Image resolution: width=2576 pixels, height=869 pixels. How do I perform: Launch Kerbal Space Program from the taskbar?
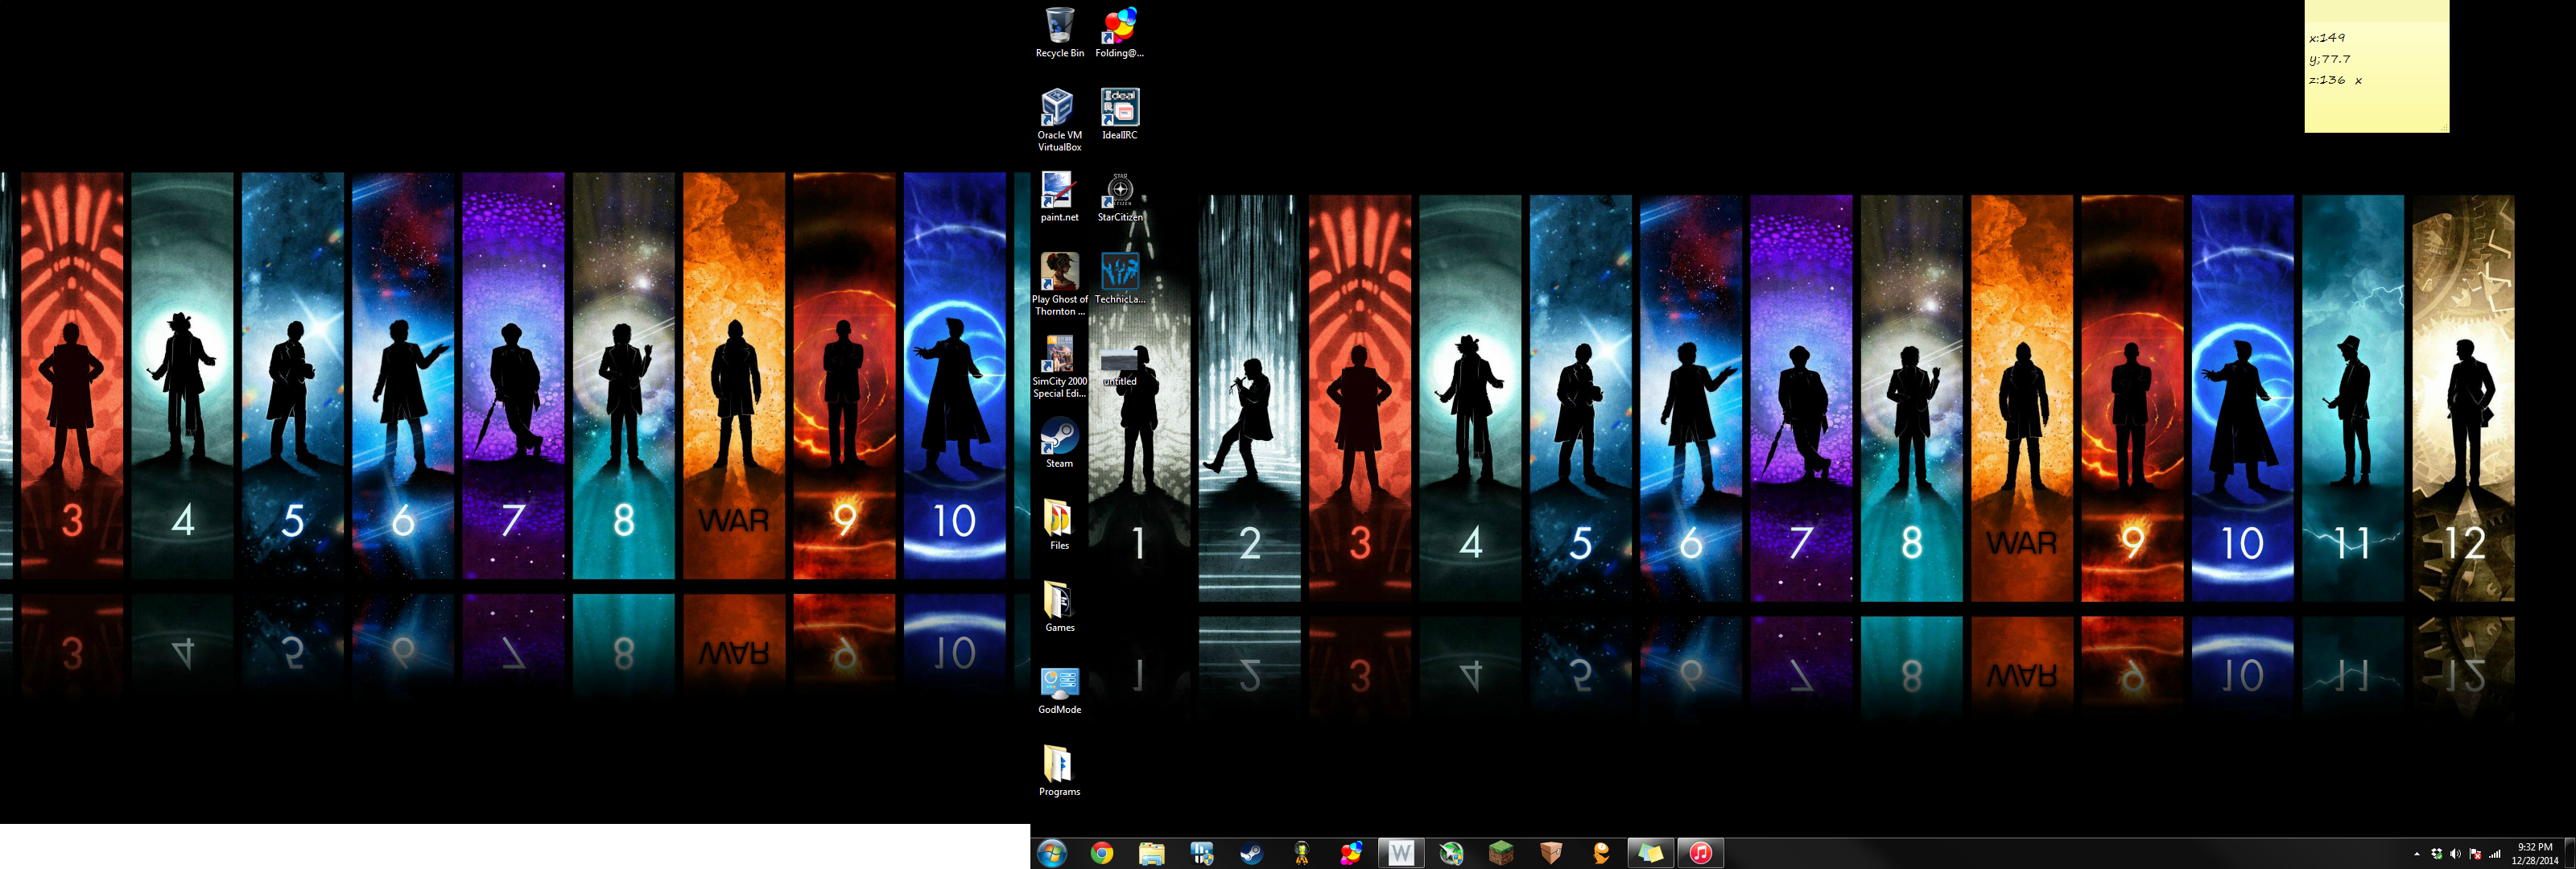(1302, 853)
